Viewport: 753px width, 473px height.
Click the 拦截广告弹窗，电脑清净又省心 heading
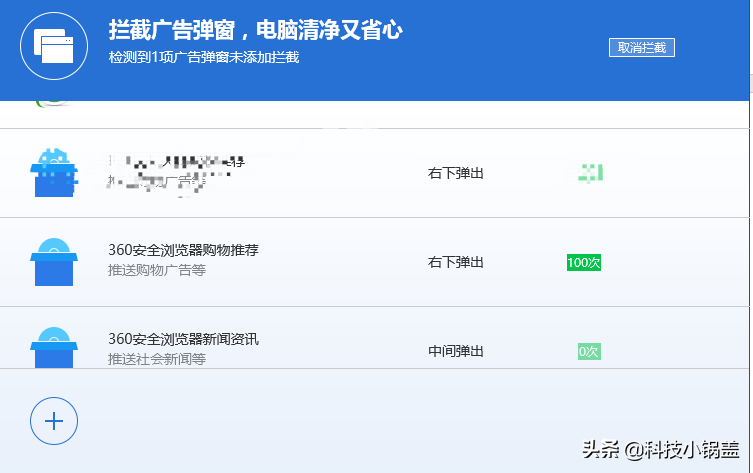tap(255, 30)
